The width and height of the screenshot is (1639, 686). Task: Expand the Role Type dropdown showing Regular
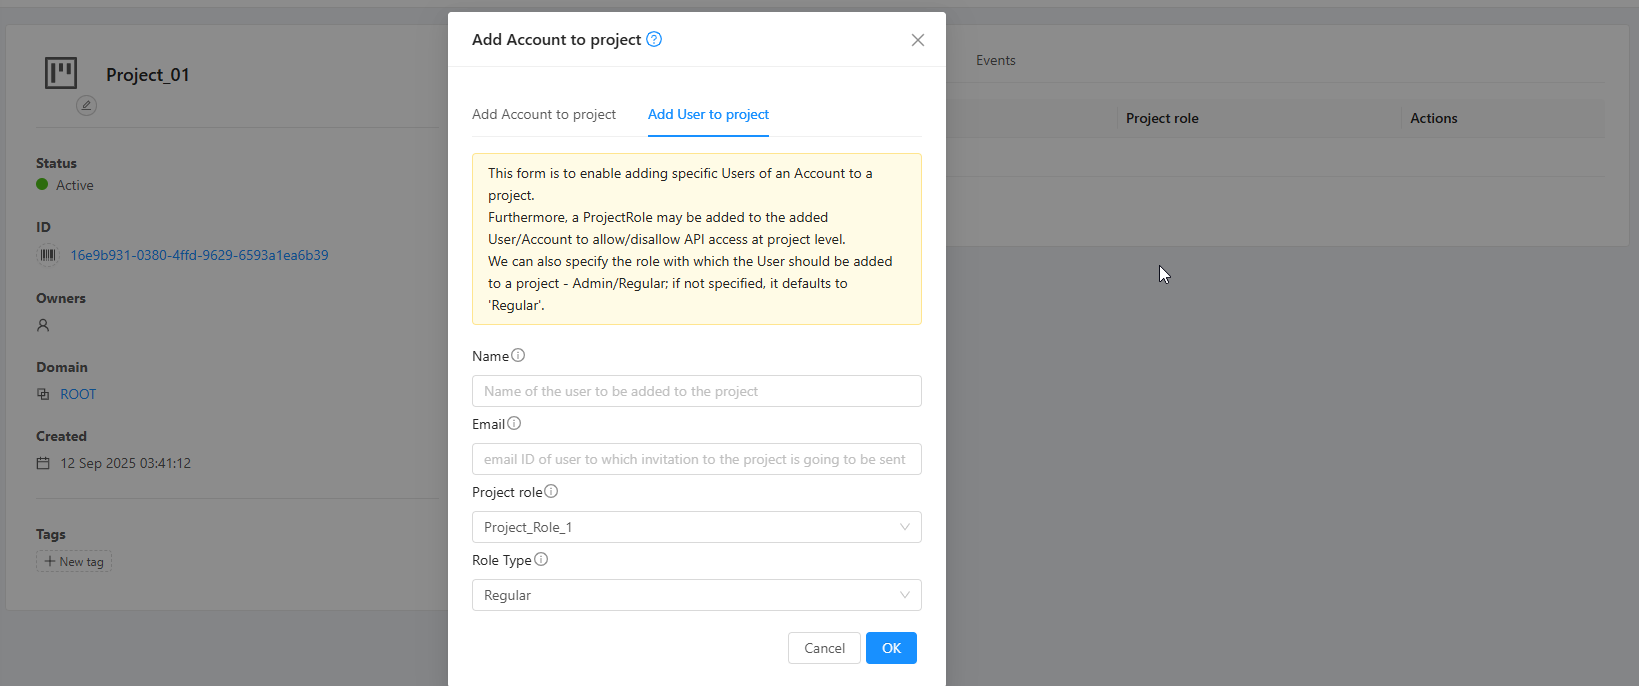(x=696, y=595)
